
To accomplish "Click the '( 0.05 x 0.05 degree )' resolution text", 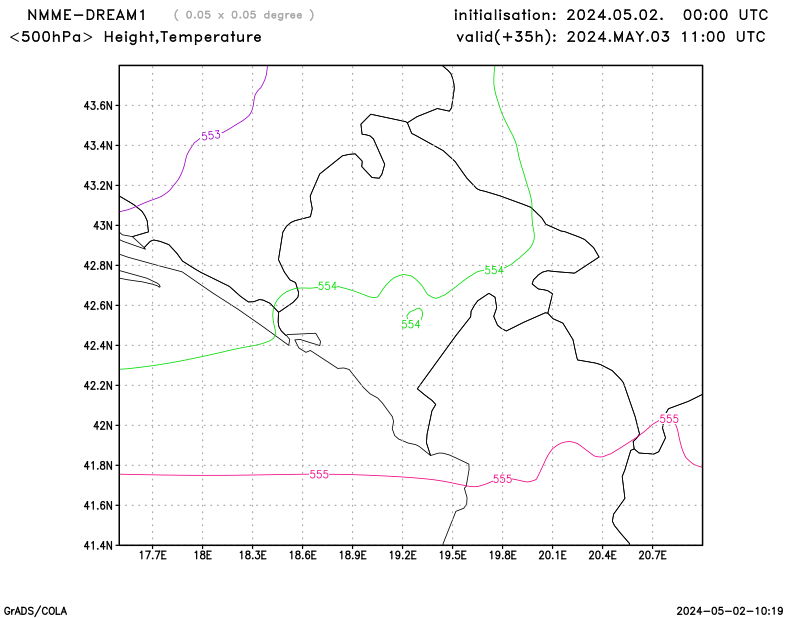I will 244,15.
